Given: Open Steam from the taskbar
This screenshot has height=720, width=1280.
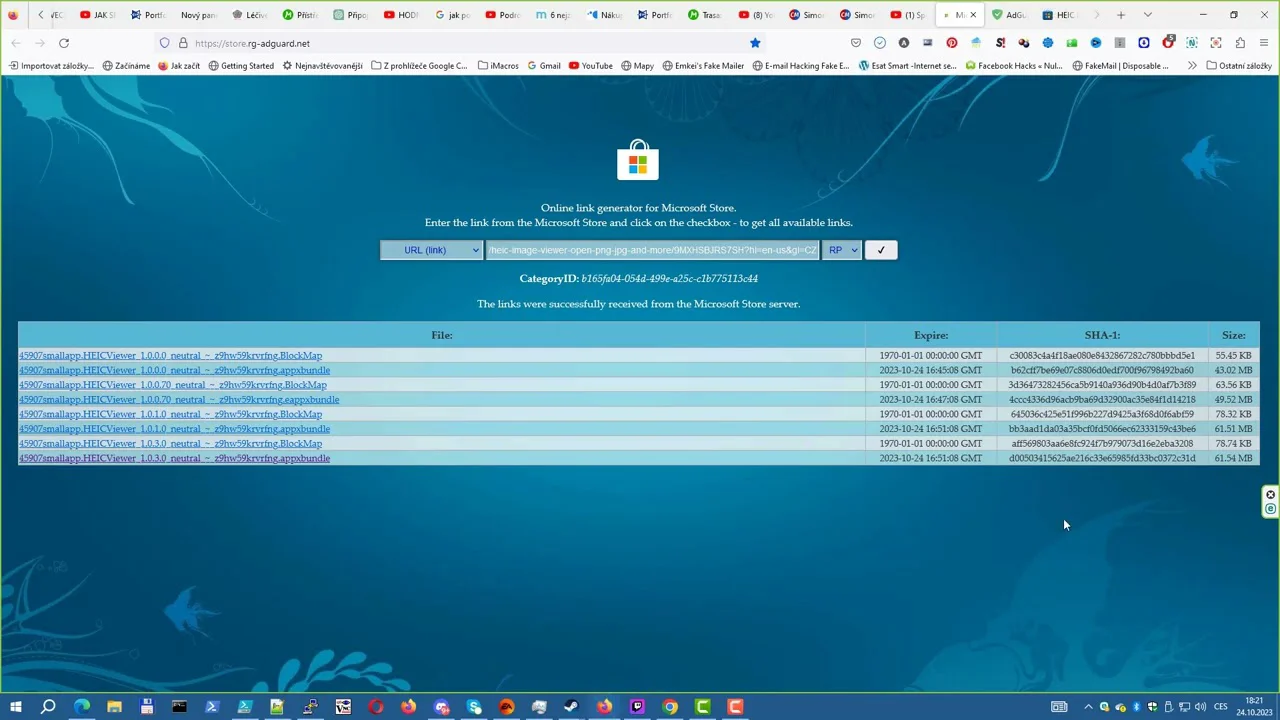Looking at the screenshot, I should (x=571, y=707).
